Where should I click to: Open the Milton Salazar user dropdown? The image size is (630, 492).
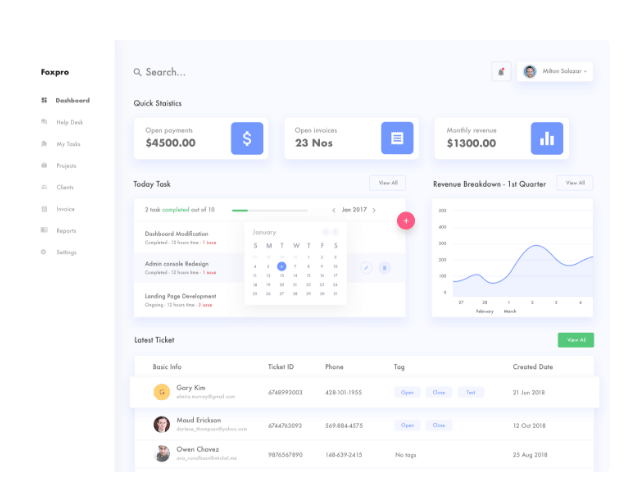click(x=556, y=71)
